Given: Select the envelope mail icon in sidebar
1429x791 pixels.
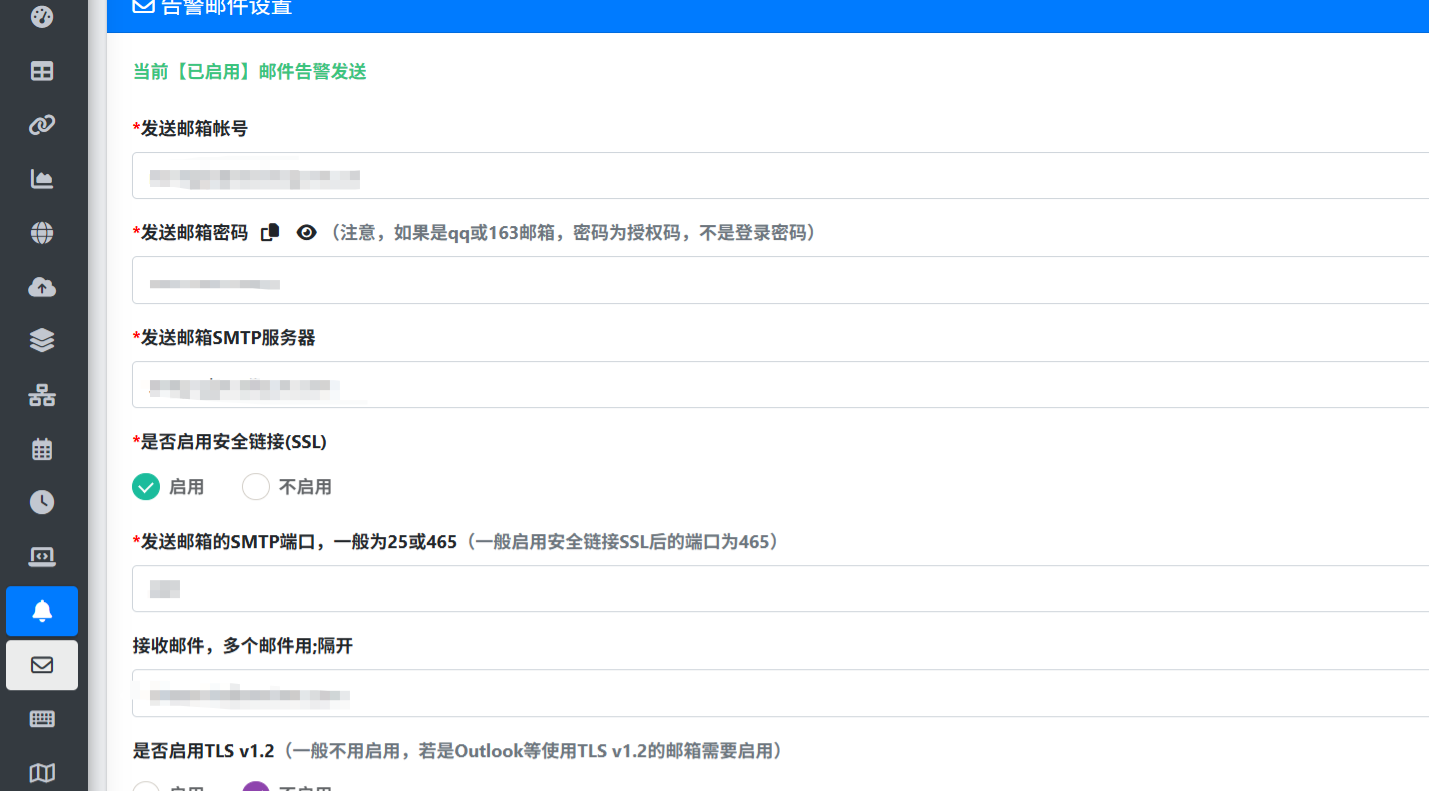Looking at the screenshot, I should 42,665.
